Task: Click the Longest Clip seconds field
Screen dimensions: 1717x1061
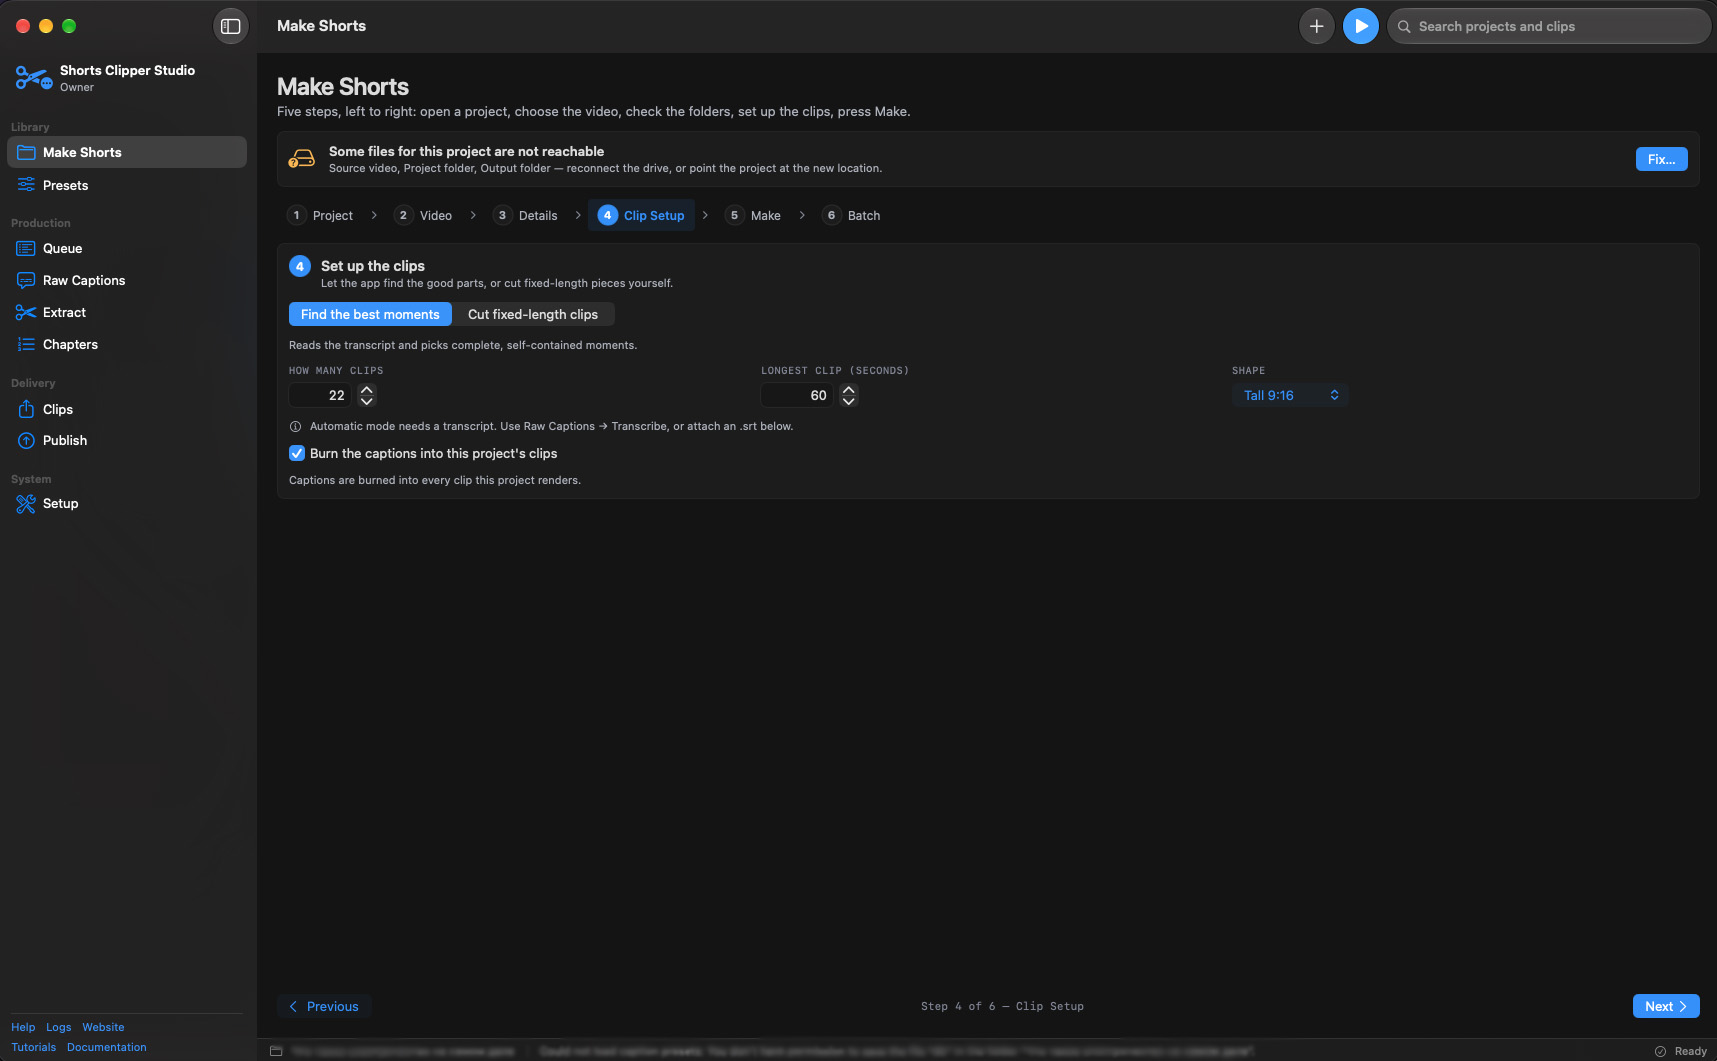Action: 797,395
